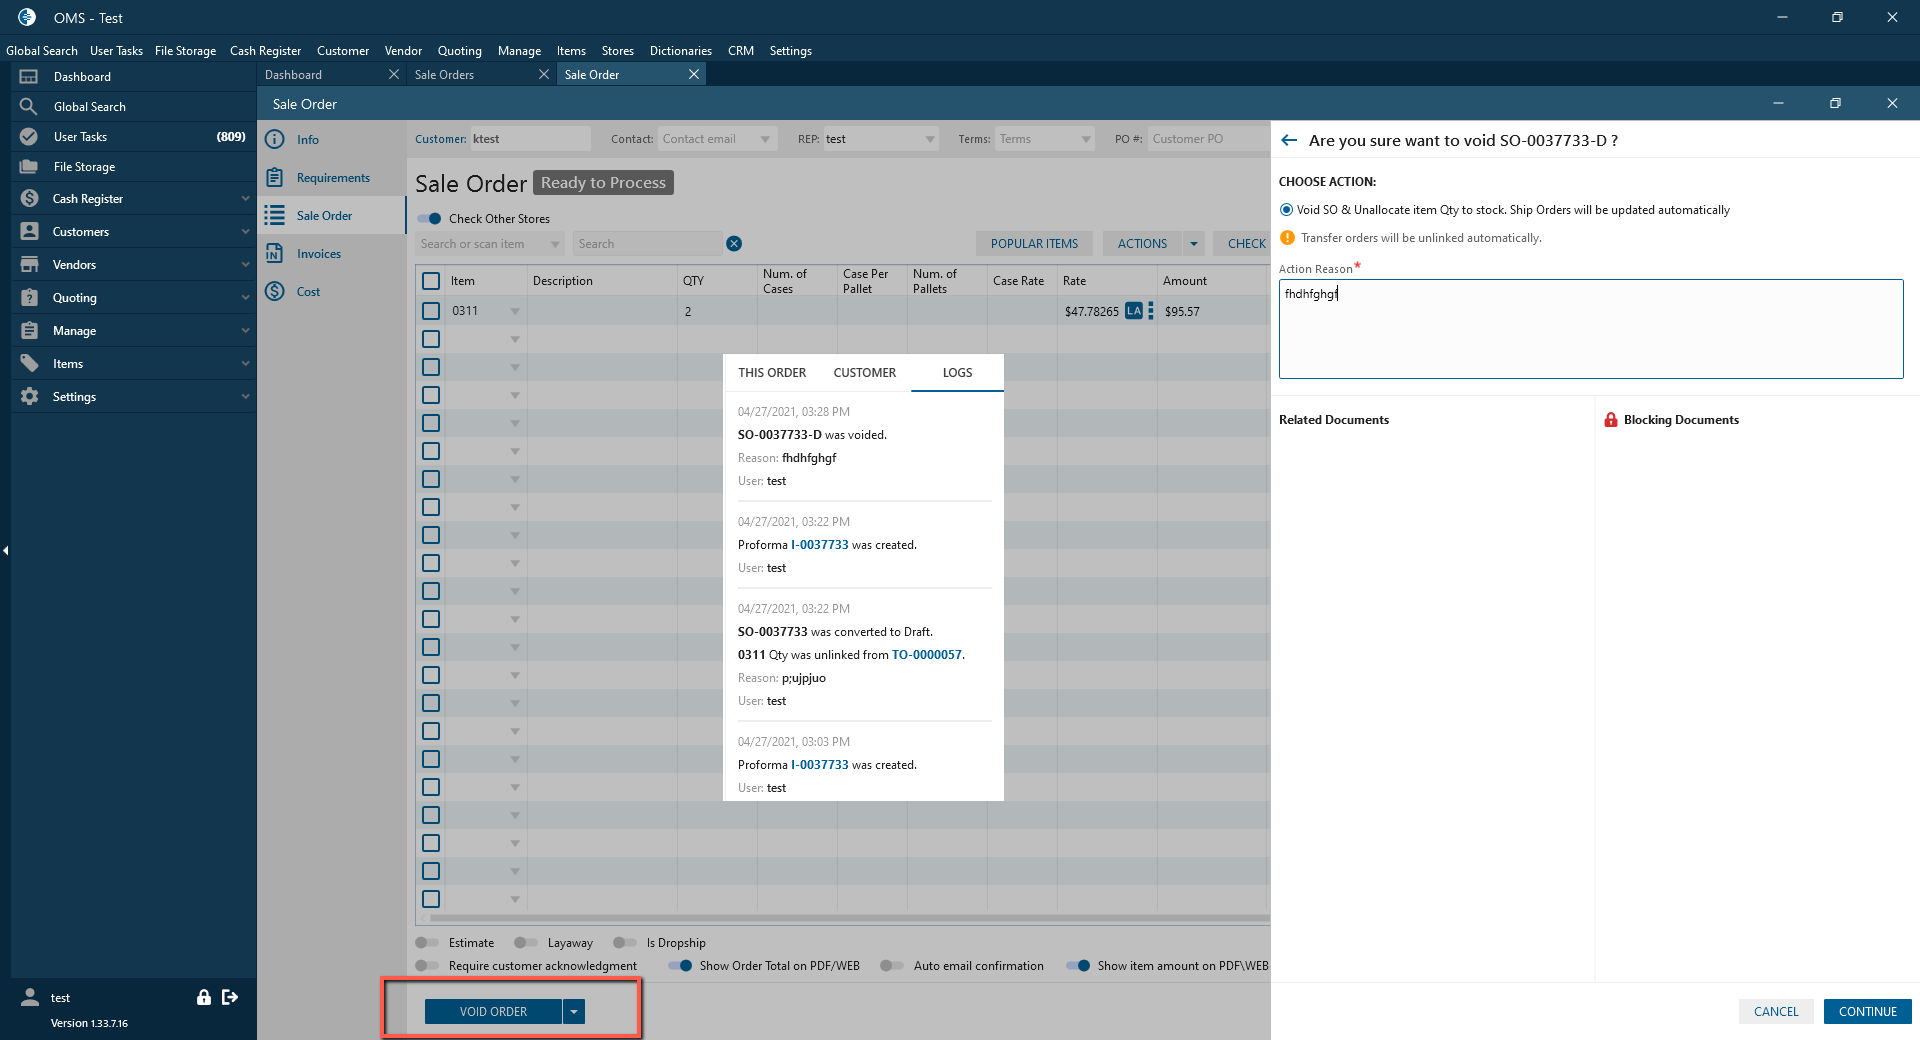Go back with the void dialog arrow
The image size is (1920, 1040).
[1289, 141]
